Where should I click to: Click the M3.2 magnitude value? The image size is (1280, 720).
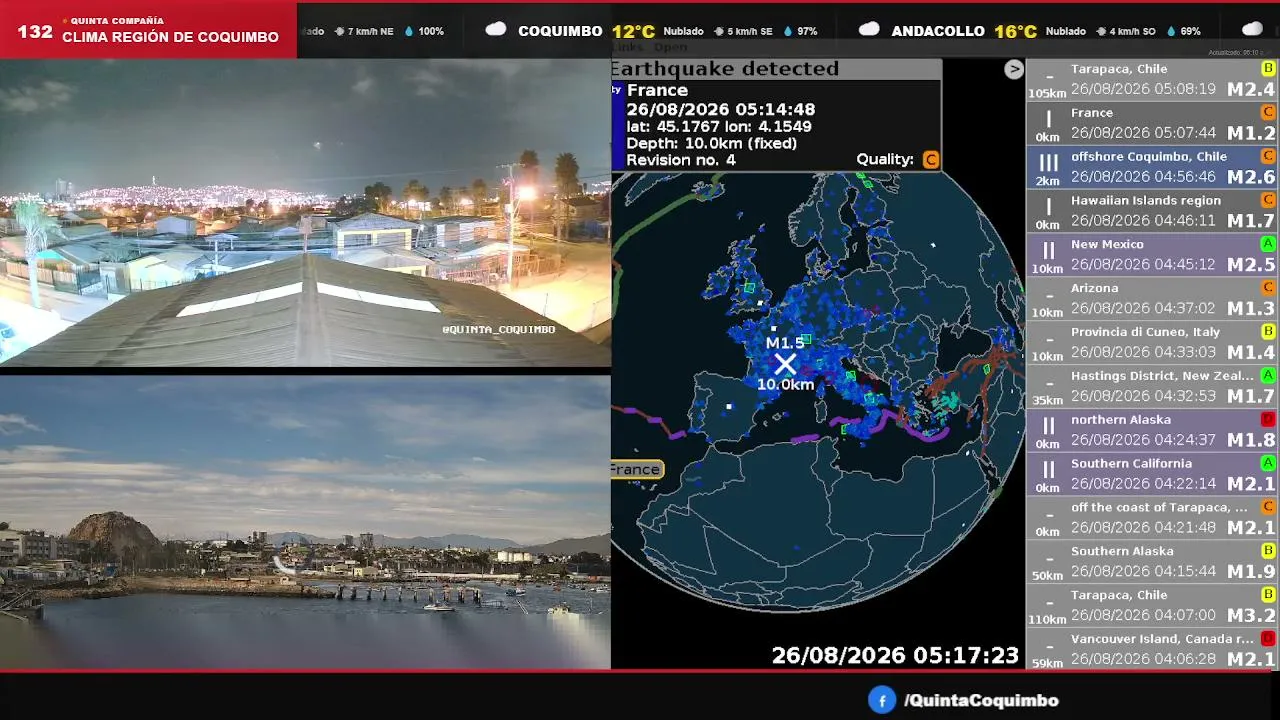(1251, 615)
